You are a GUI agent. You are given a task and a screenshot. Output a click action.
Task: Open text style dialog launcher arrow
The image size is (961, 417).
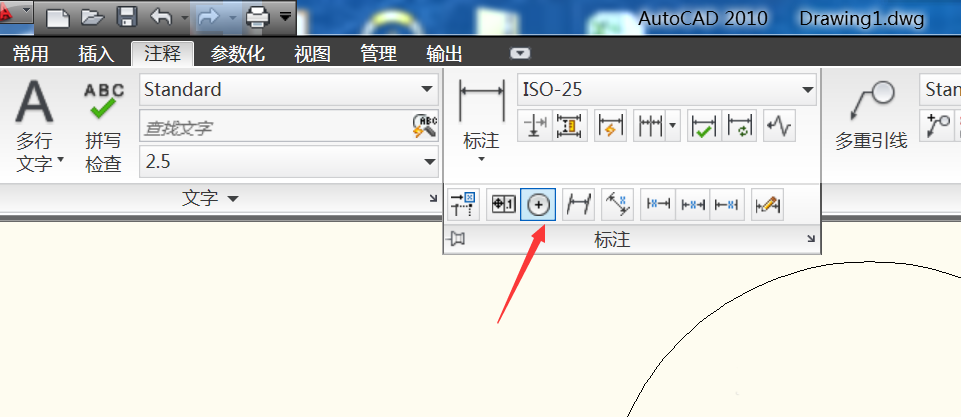[433, 198]
